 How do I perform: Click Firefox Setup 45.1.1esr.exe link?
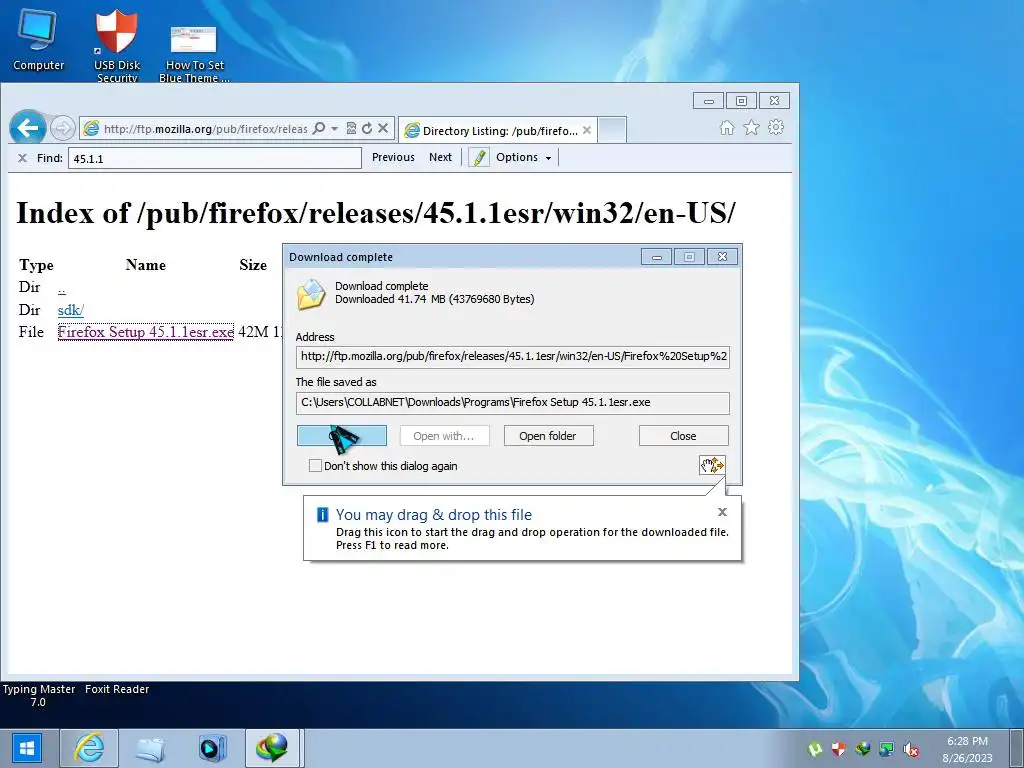click(x=146, y=332)
